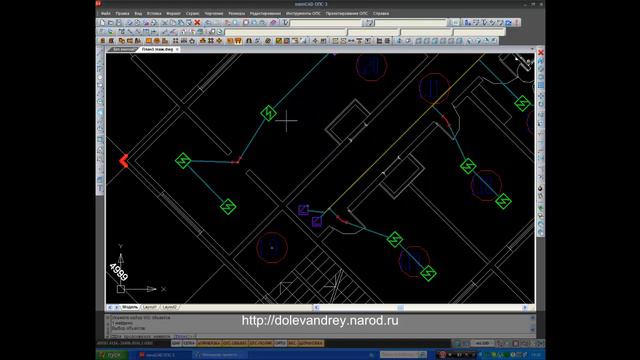Click the second taskbar window button
The width and height of the screenshot is (640, 360).
coord(220,355)
